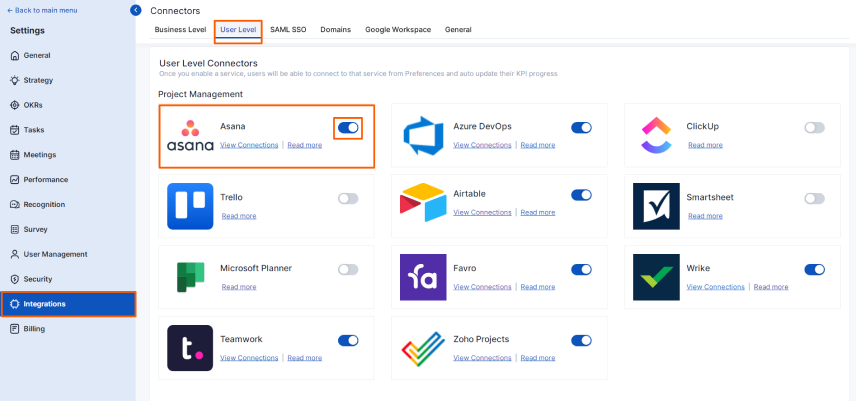Click Azure DevOps Read more link
Screen dimensions: 856x401
(538, 145)
